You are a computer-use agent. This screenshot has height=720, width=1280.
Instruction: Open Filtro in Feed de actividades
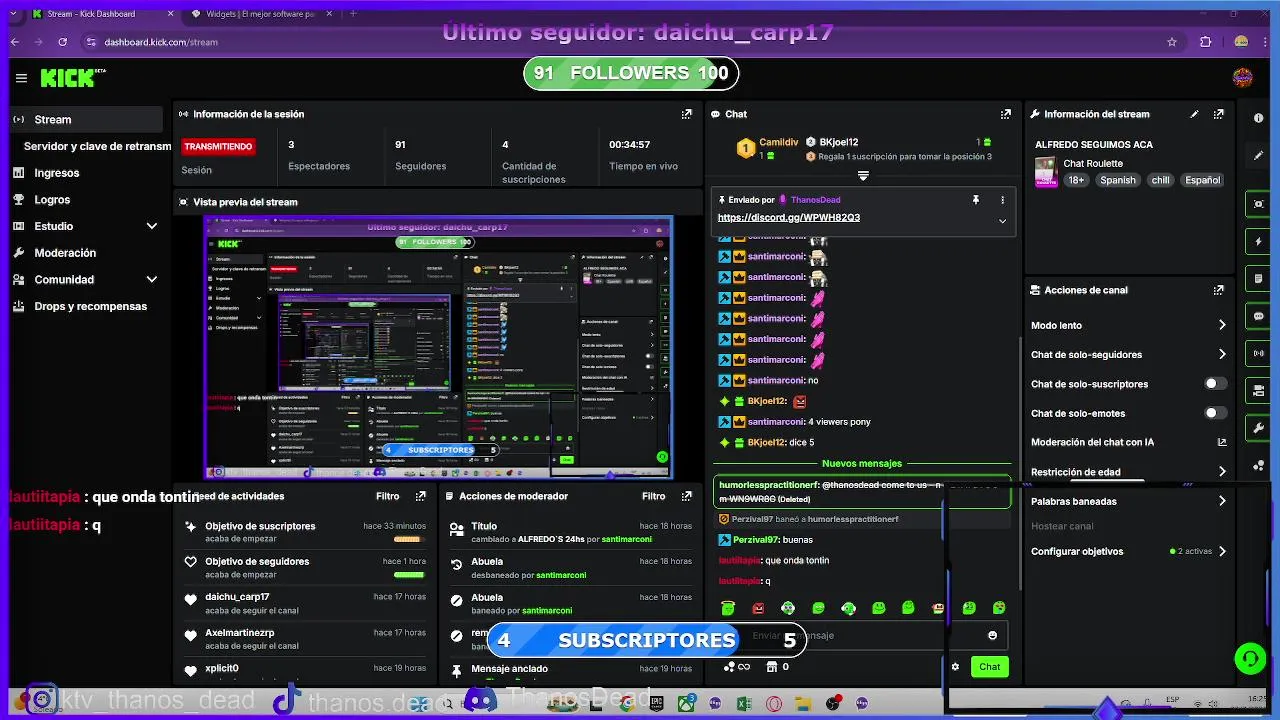tap(387, 496)
